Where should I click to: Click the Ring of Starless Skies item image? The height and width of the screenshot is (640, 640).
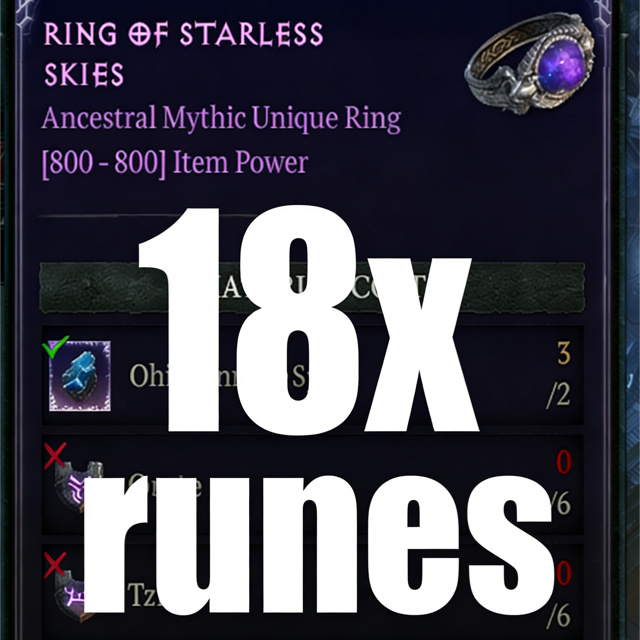530,63
